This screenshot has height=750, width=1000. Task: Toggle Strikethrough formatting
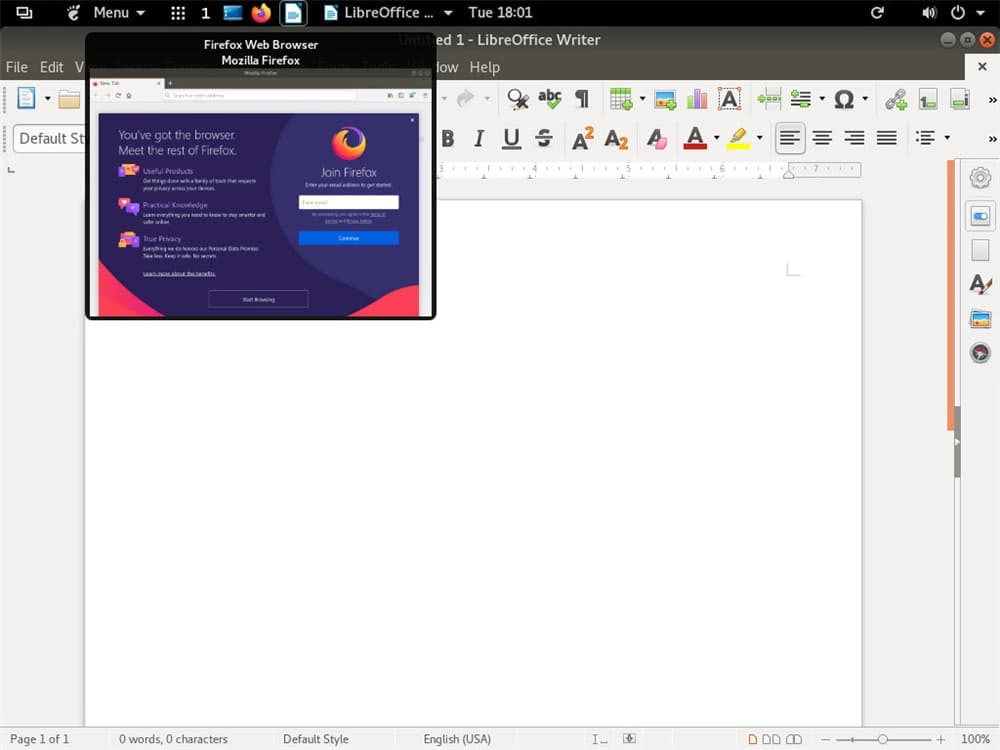click(543, 138)
